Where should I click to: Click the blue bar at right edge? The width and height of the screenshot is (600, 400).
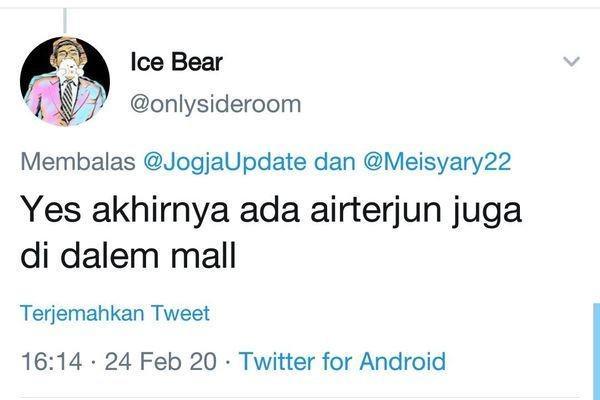[597, 351]
